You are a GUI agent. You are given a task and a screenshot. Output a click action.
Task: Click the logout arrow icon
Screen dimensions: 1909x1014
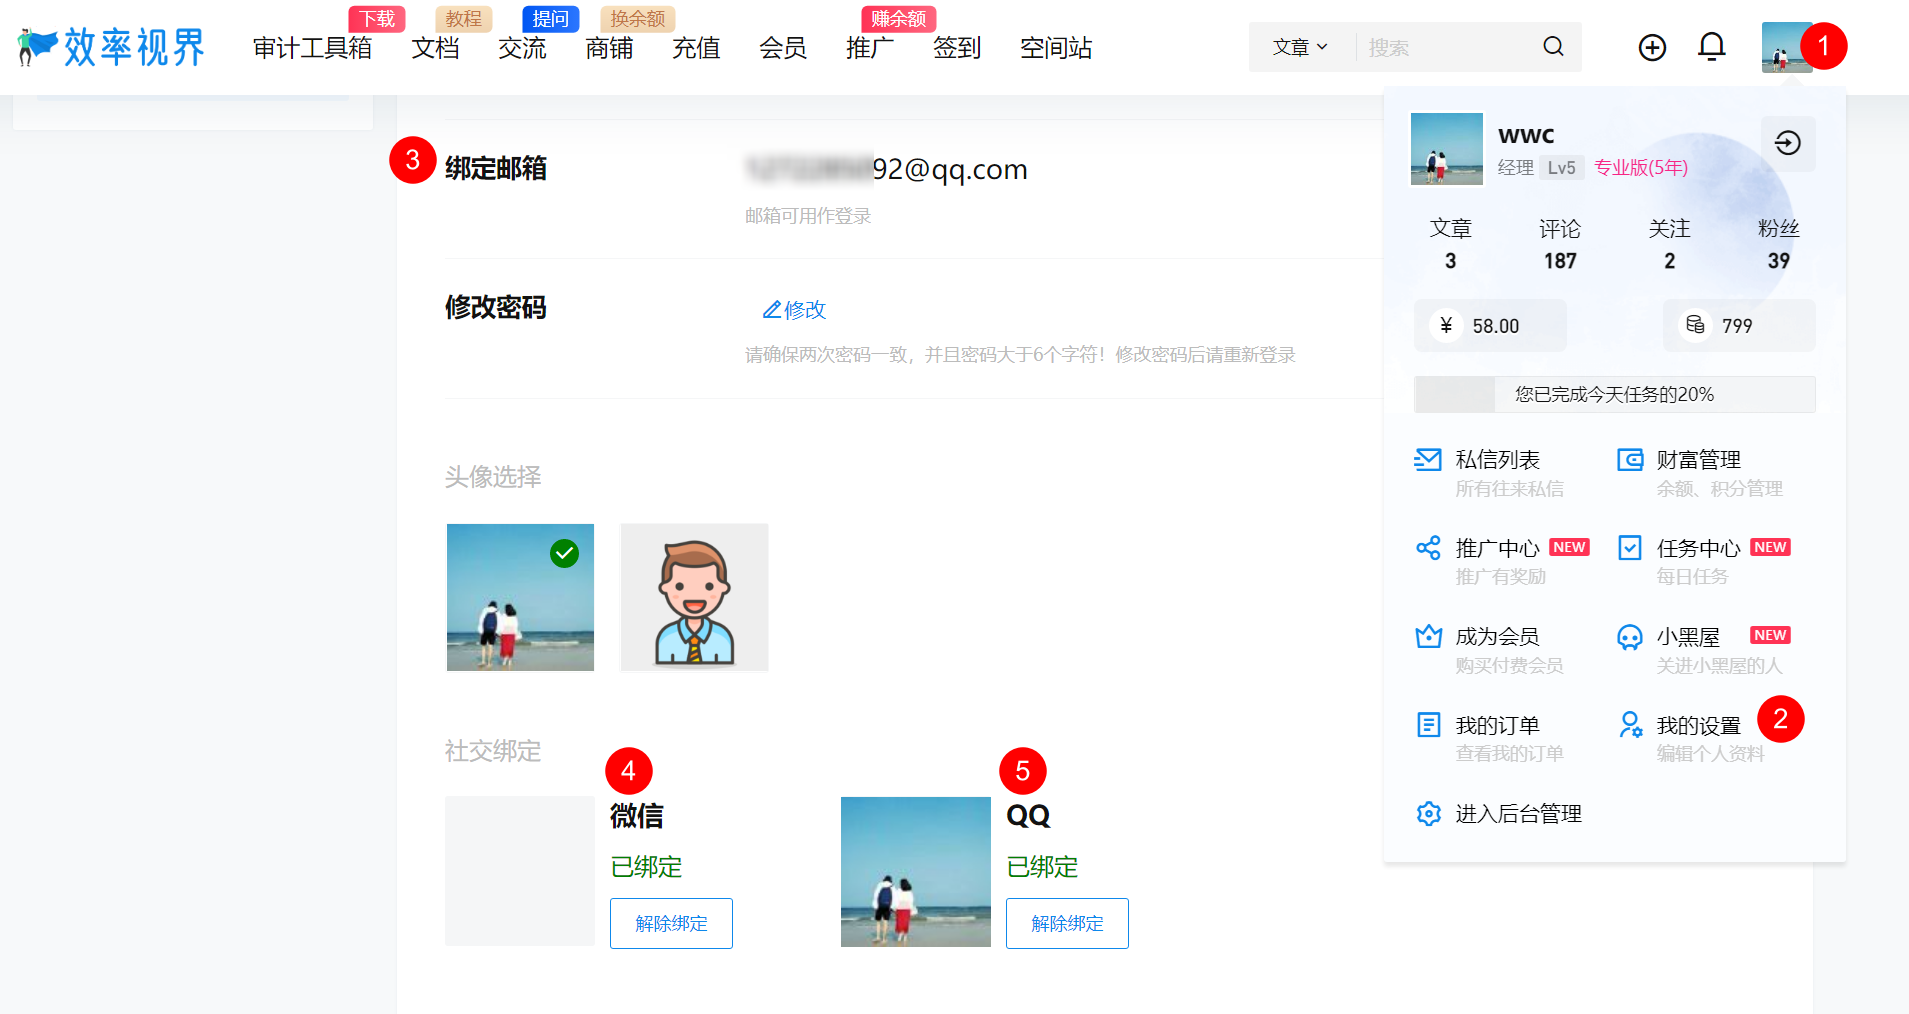[1787, 143]
